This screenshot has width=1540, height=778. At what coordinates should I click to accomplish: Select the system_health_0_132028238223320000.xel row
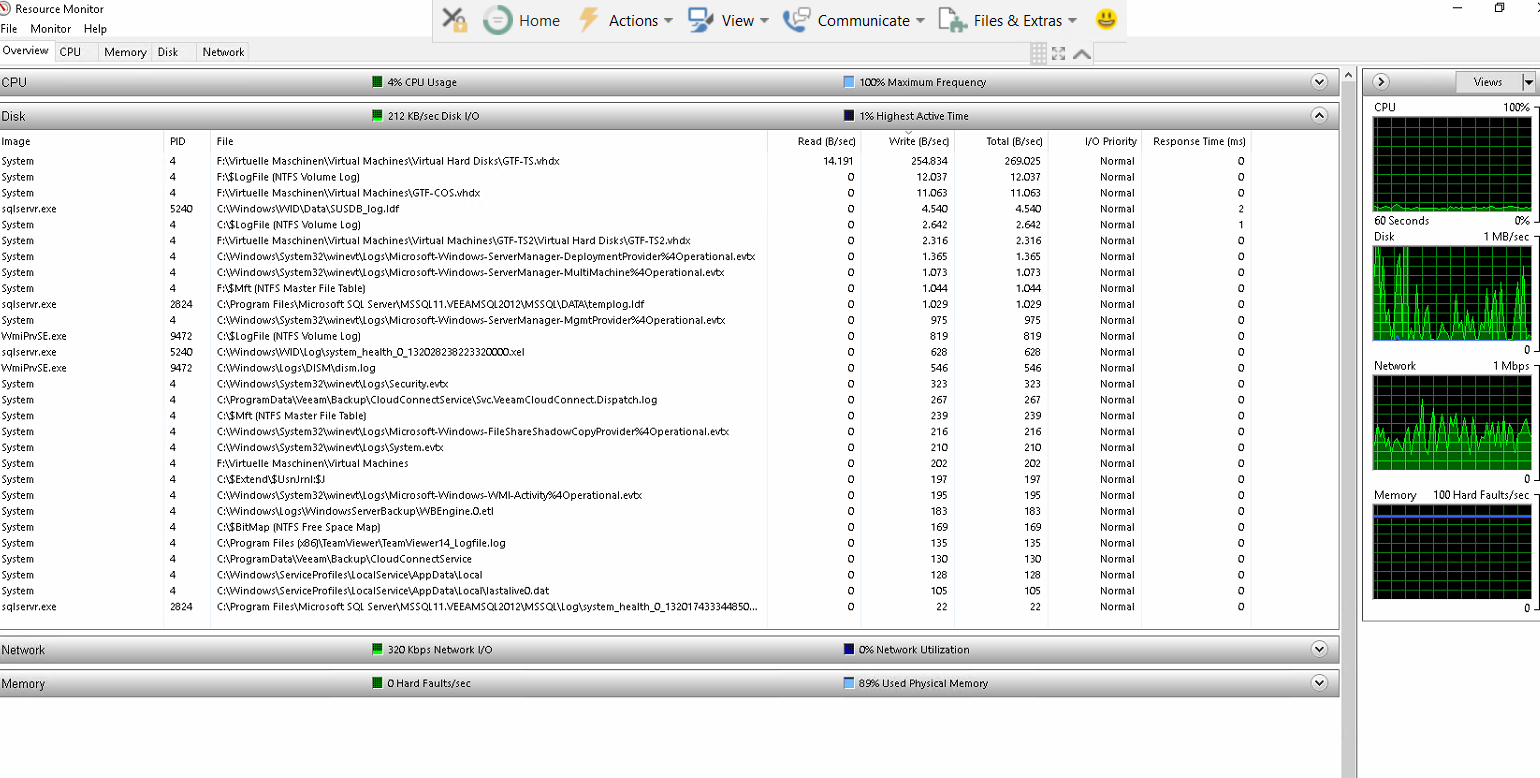625,352
